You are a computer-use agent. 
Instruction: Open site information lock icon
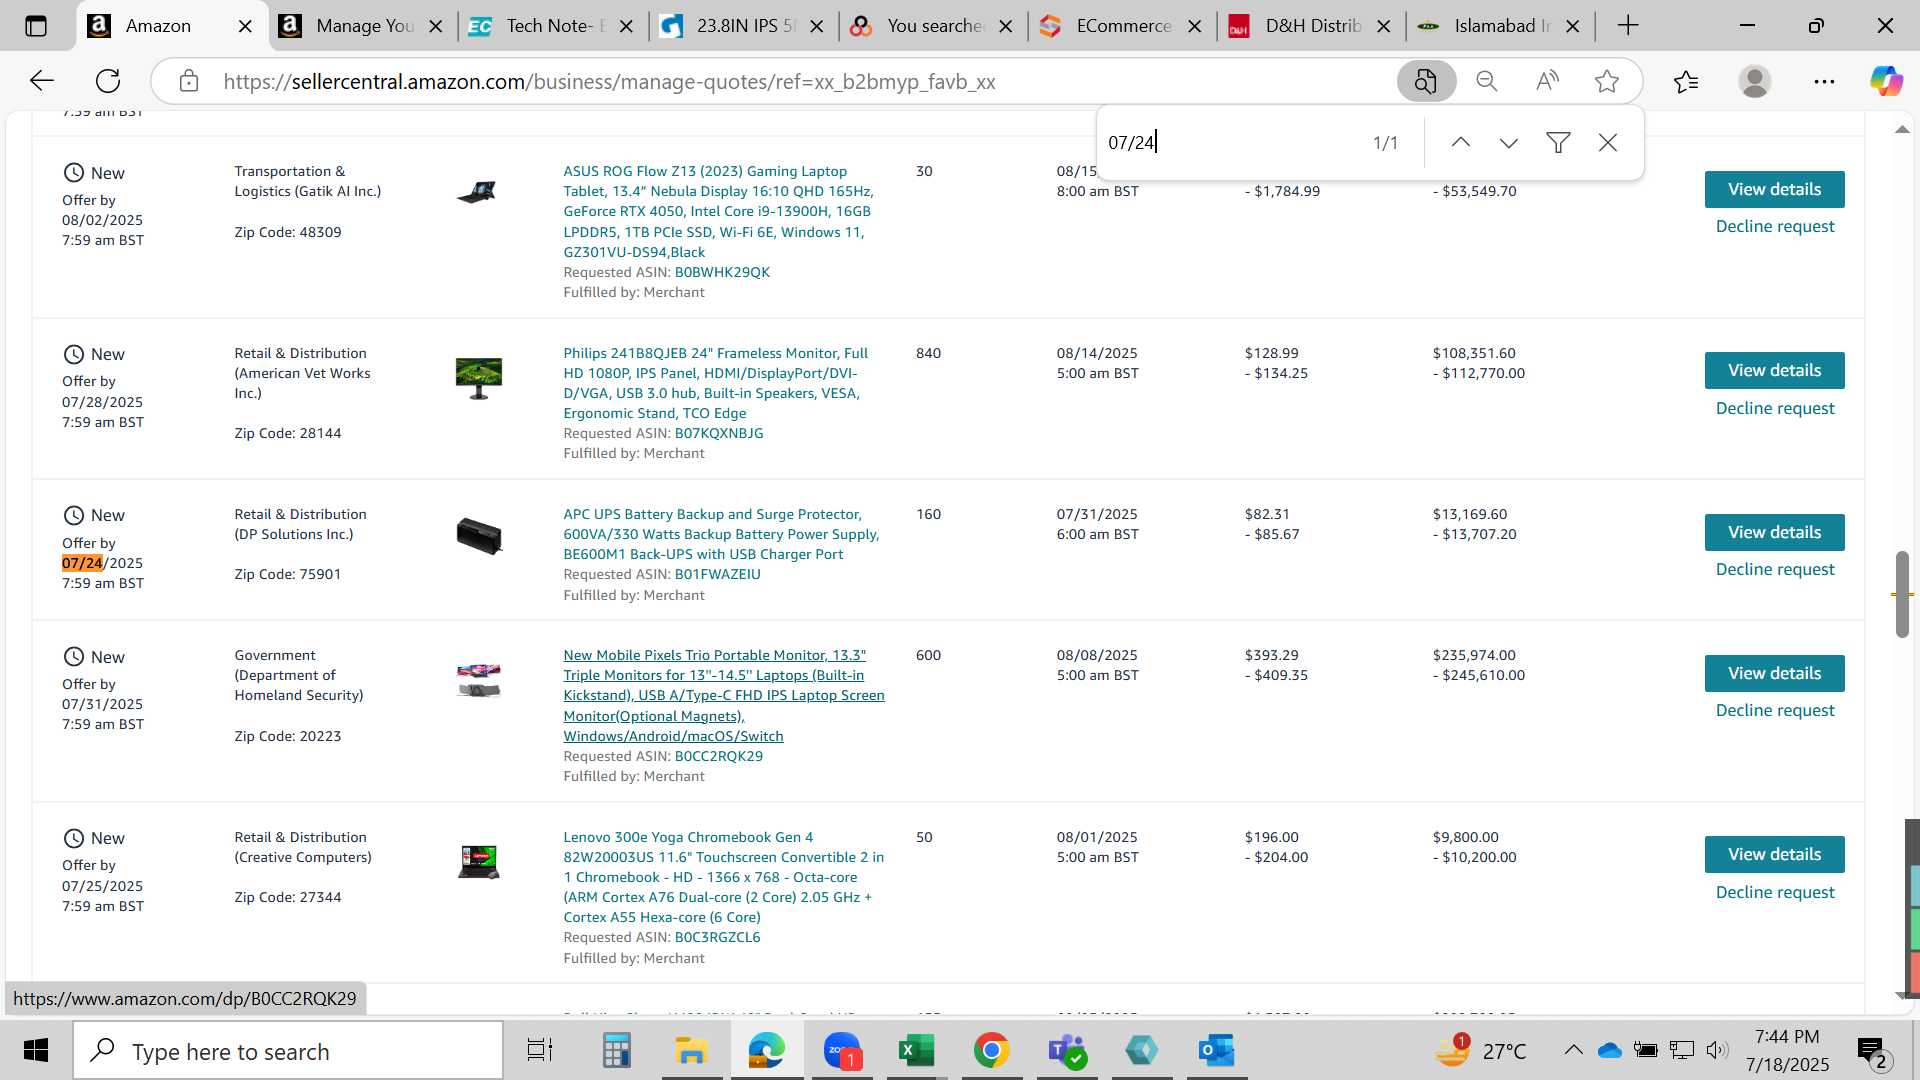coord(189,81)
